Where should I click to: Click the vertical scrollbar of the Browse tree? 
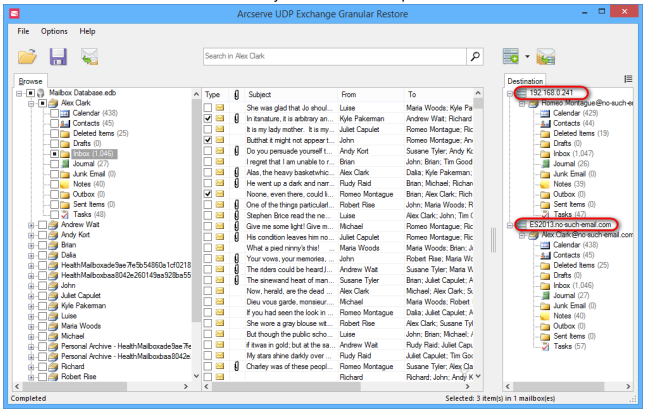point(196,211)
